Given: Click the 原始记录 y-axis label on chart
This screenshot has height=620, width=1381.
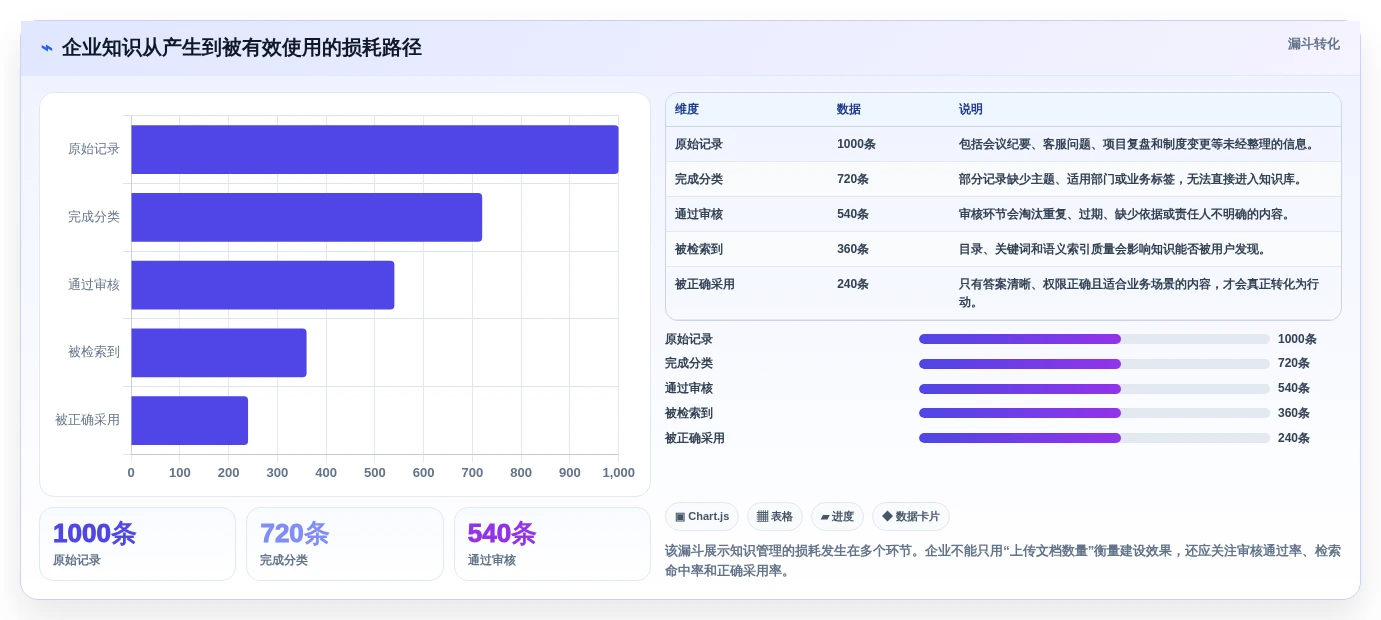Looking at the screenshot, I should tap(94, 149).
